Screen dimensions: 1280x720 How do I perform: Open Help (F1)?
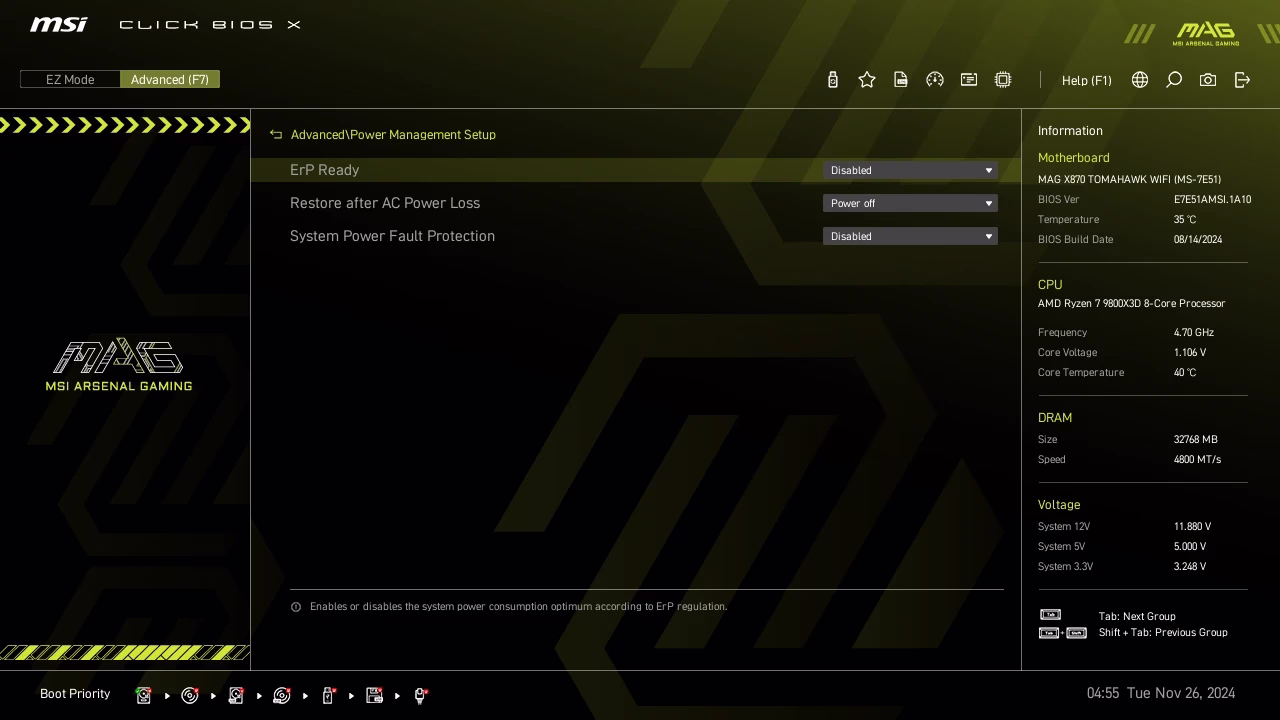(1087, 80)
